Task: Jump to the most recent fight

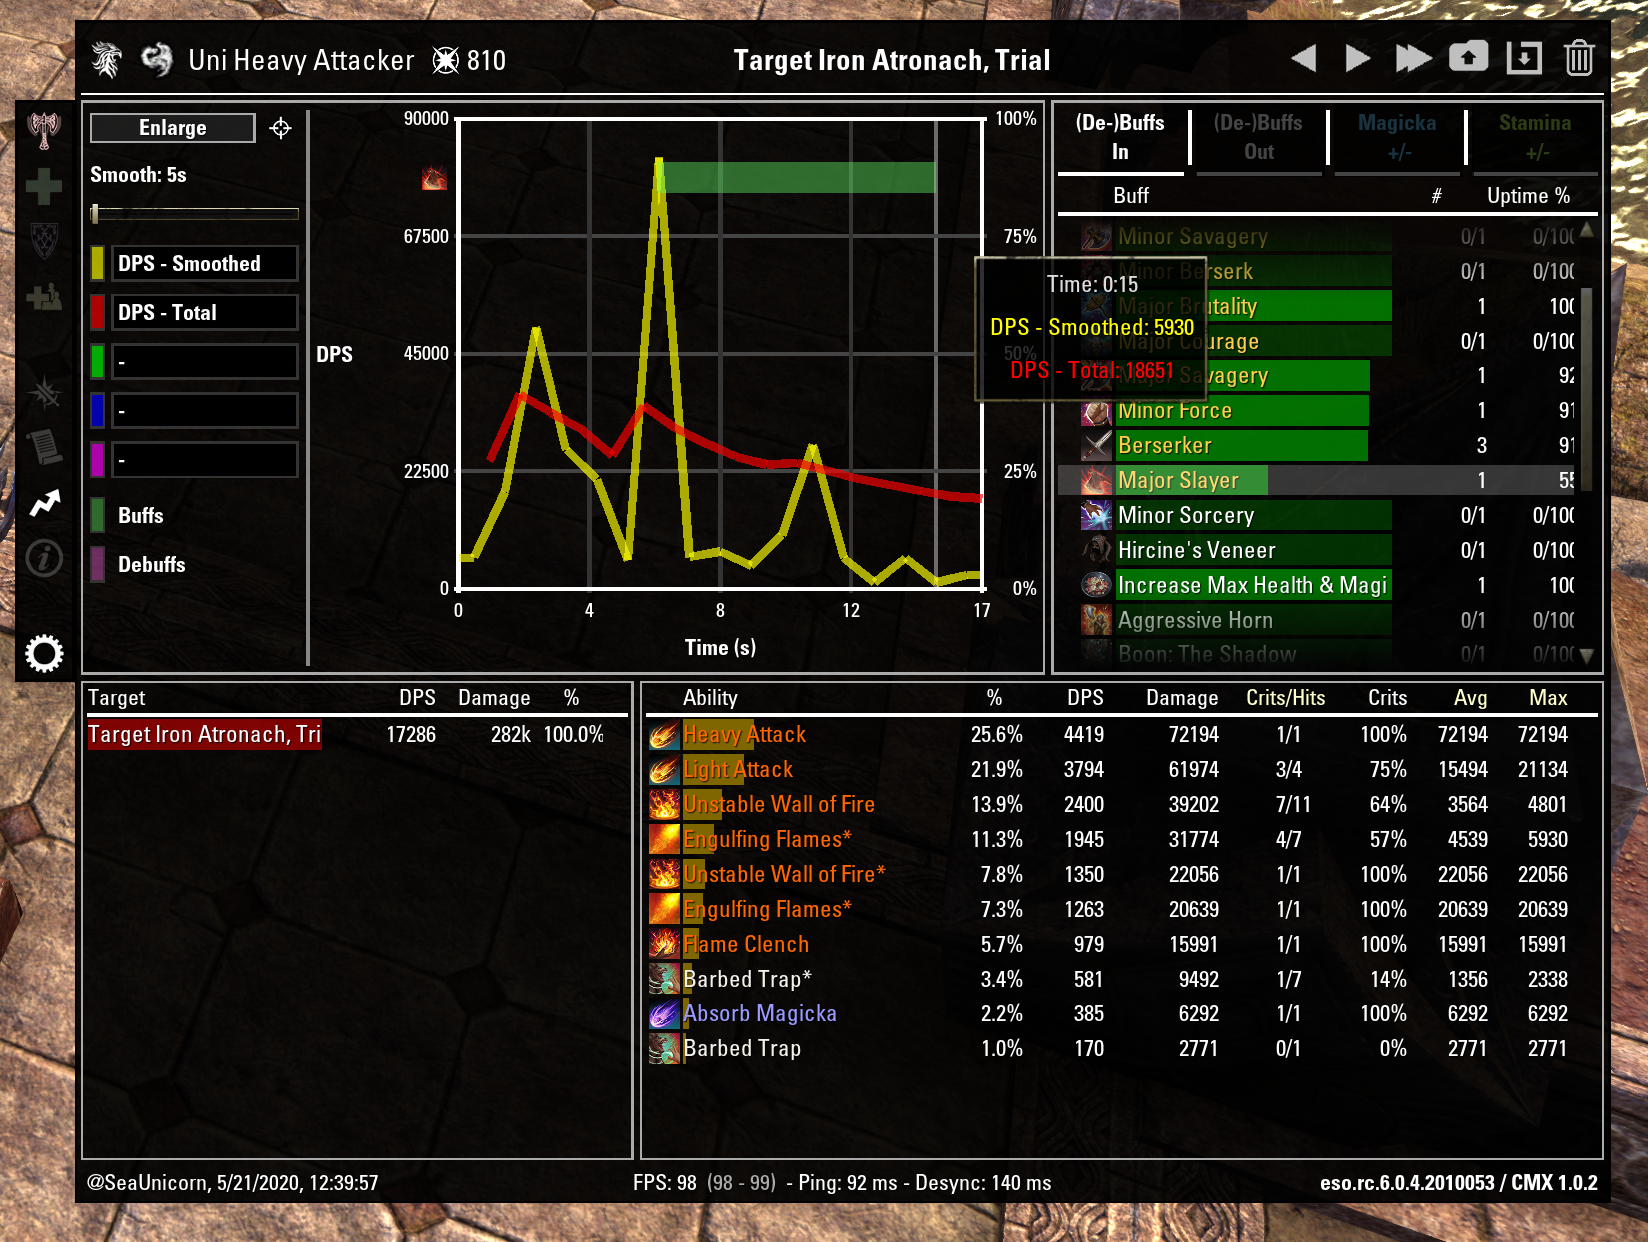Action: click(1413, 58)
